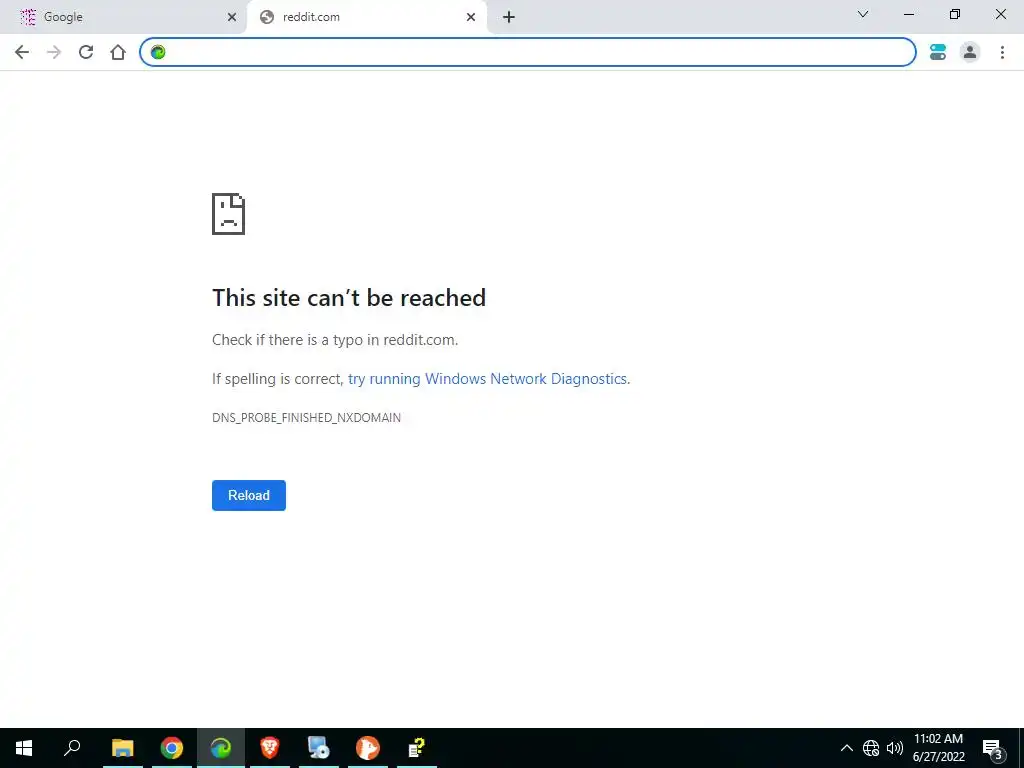Switch to the Google tab

pyautogui.click(x=123, y=17)
